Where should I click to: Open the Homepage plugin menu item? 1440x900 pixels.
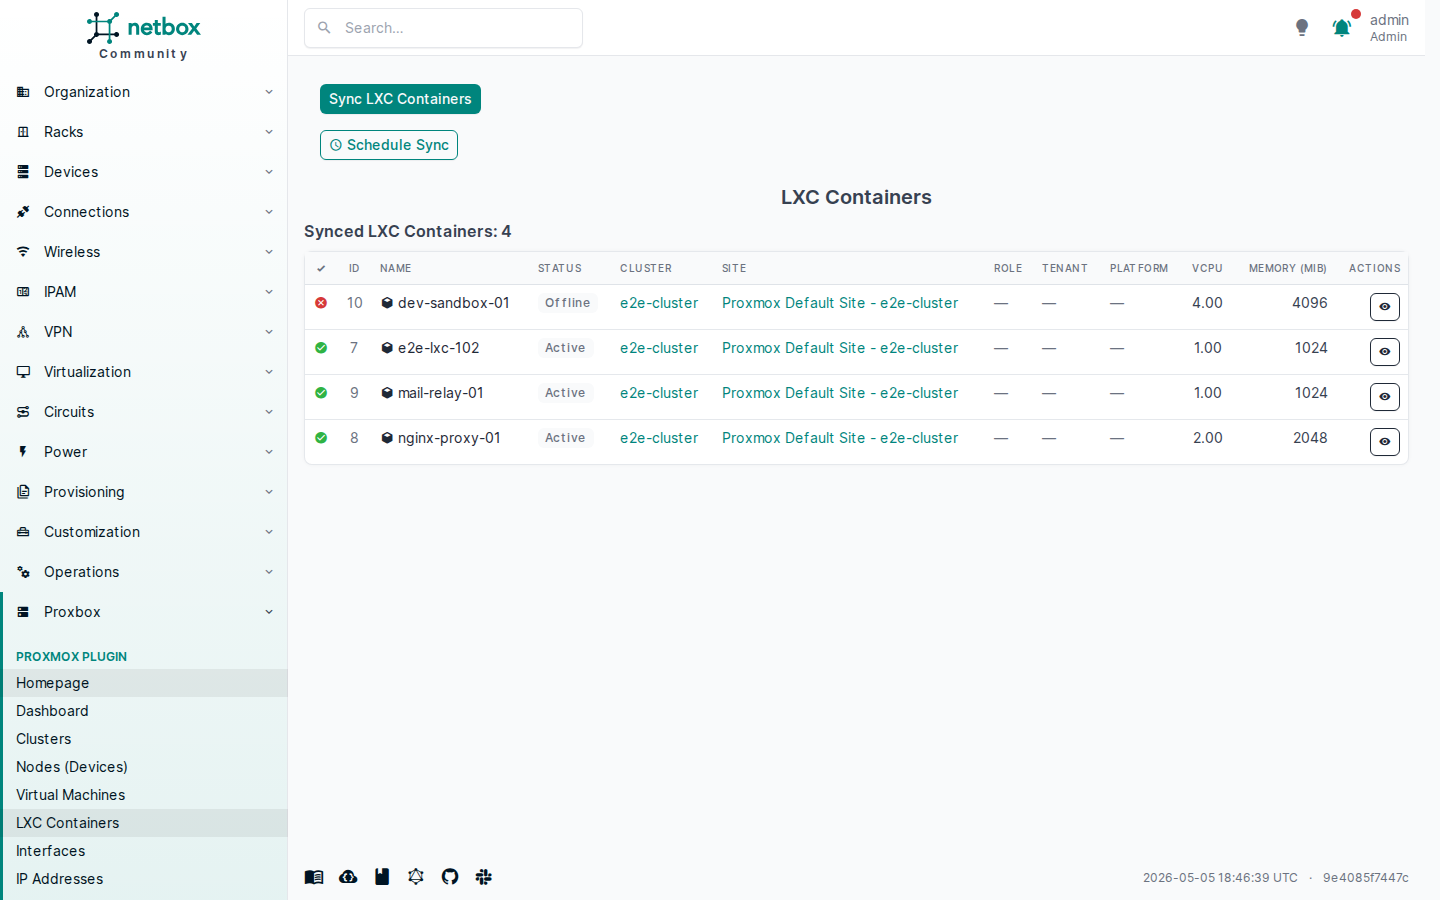(144, 683)
